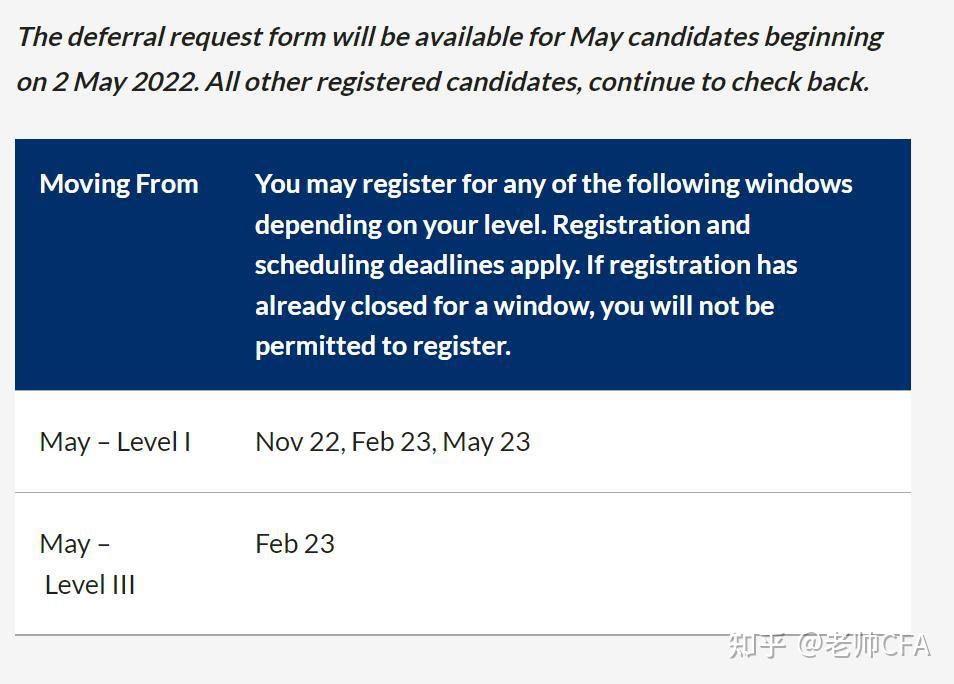Click the "Feb 23" window for Level III
Screen dimensions: 954x684
point(295,544)
